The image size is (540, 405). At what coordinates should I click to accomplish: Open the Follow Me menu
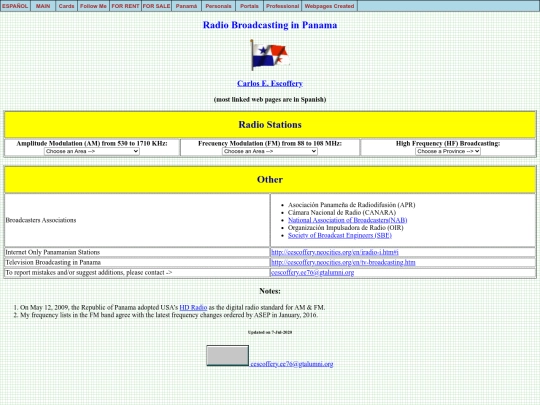tap(93, 6)
